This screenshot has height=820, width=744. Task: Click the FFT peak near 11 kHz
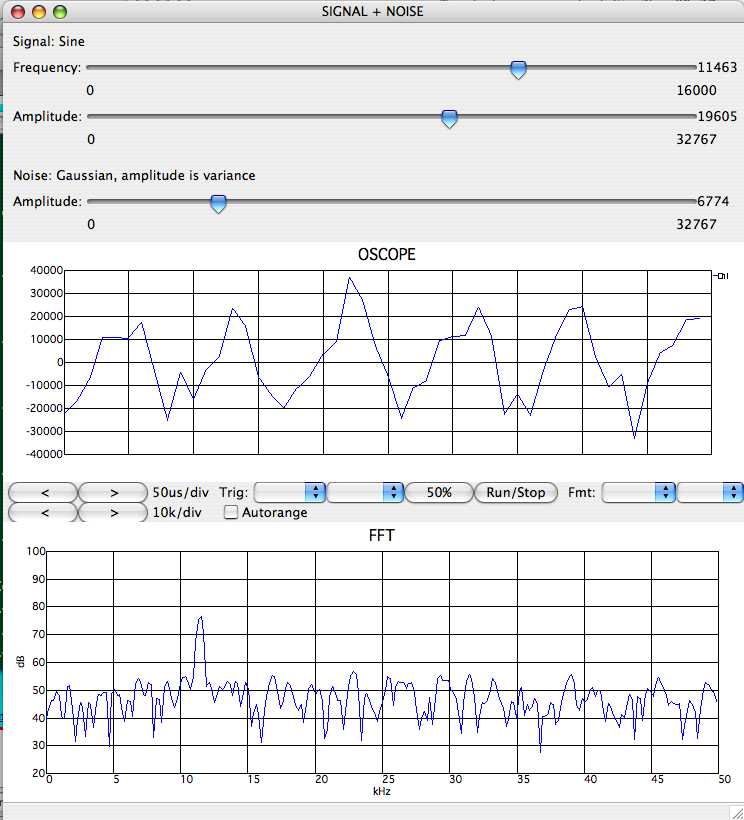click(x=201, y=618)
